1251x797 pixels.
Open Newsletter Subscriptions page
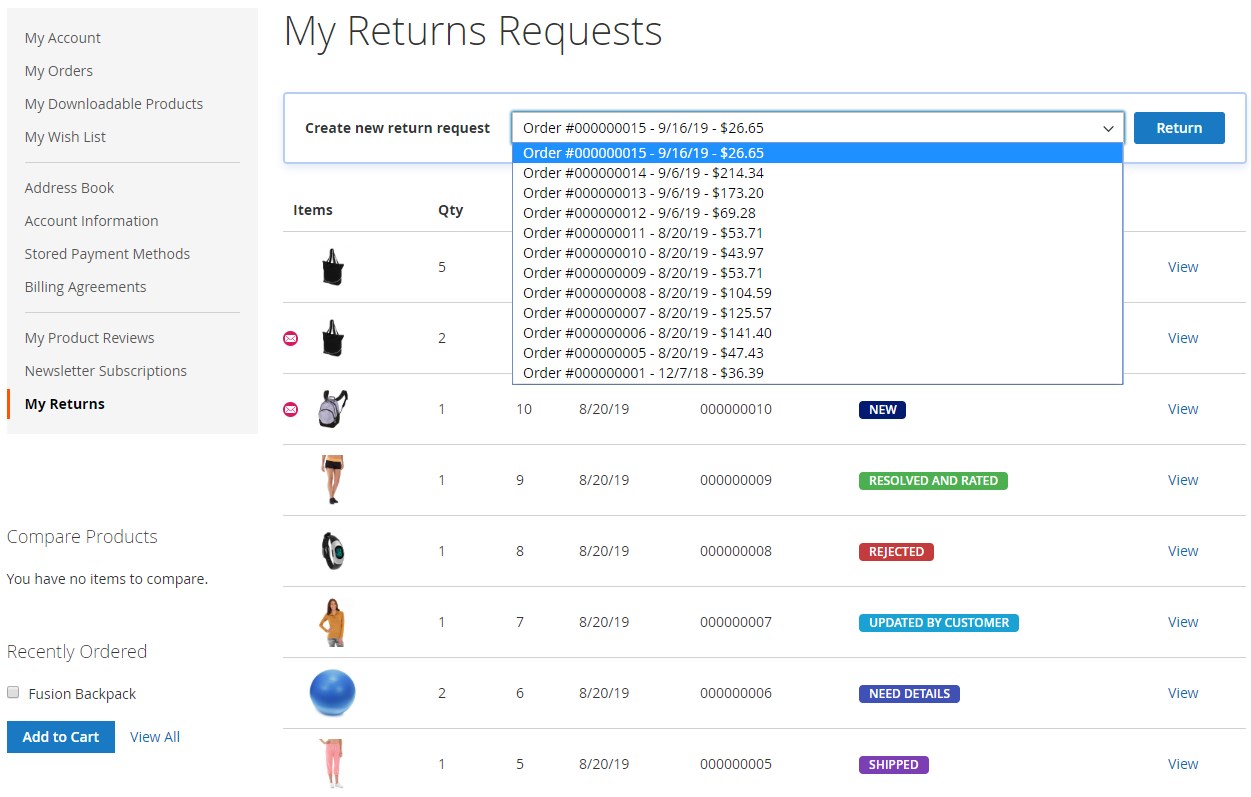[106, 371]
